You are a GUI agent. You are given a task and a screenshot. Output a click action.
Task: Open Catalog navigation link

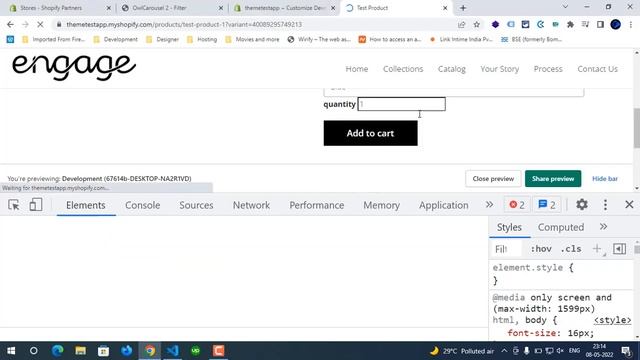tap(451, 69)
